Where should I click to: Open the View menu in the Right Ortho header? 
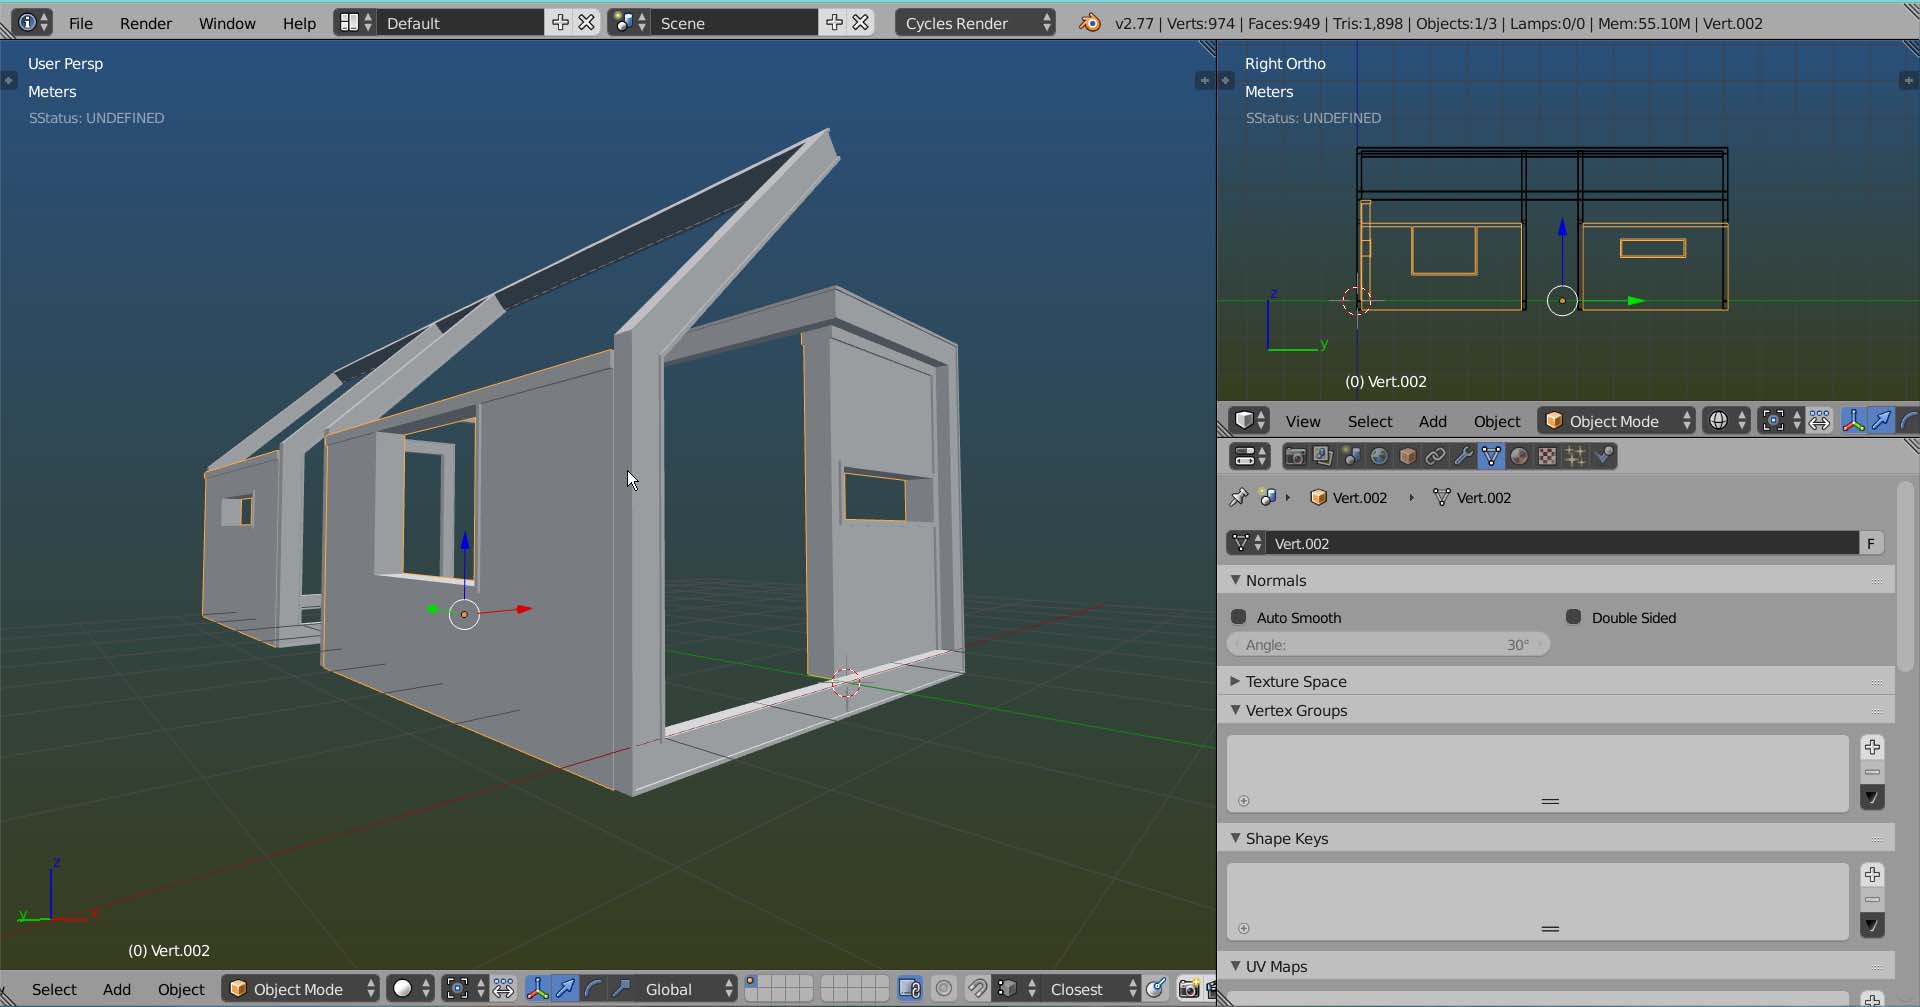tap(1303, 421)
